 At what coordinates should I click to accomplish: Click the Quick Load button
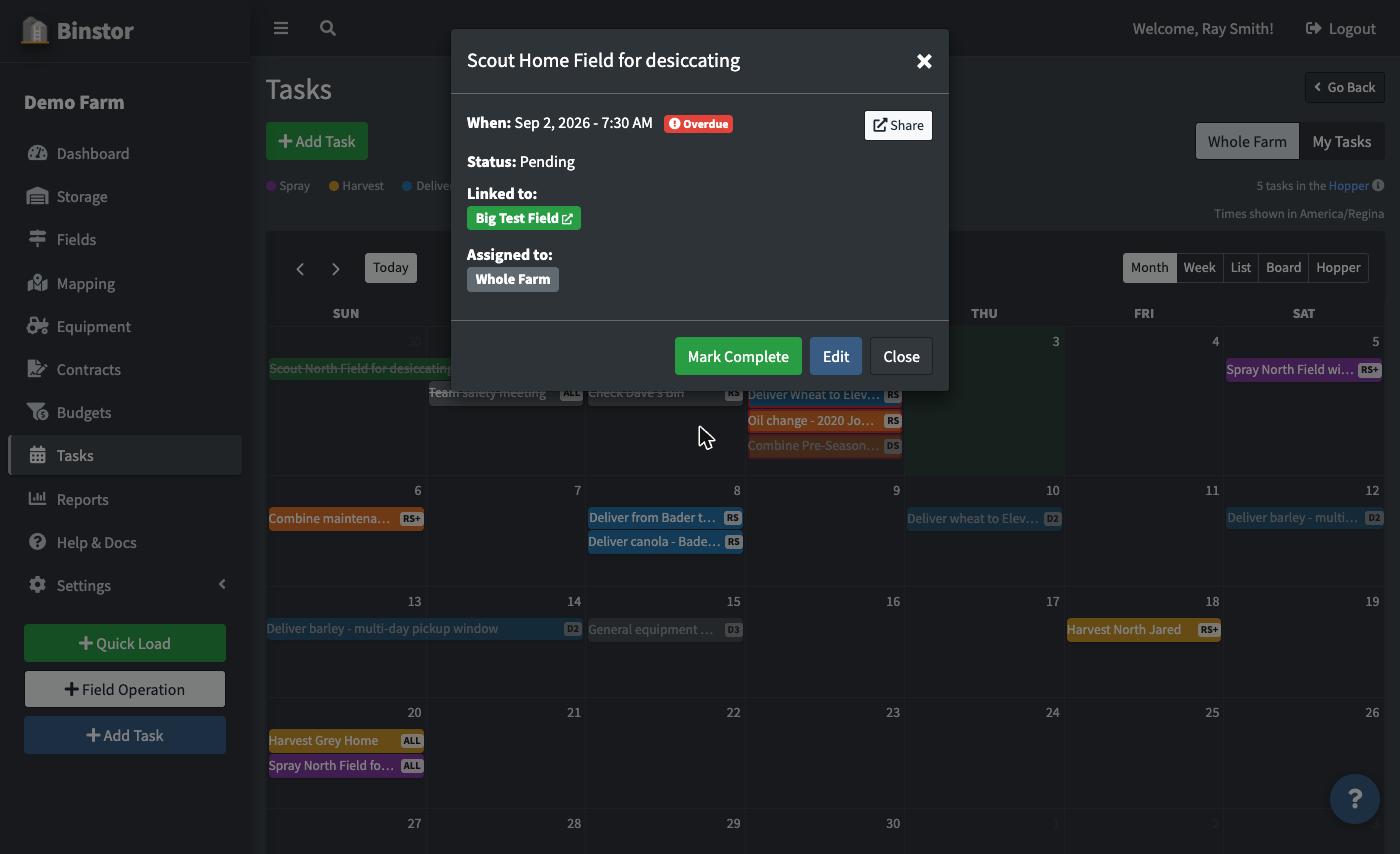click(x=125, y=643)
